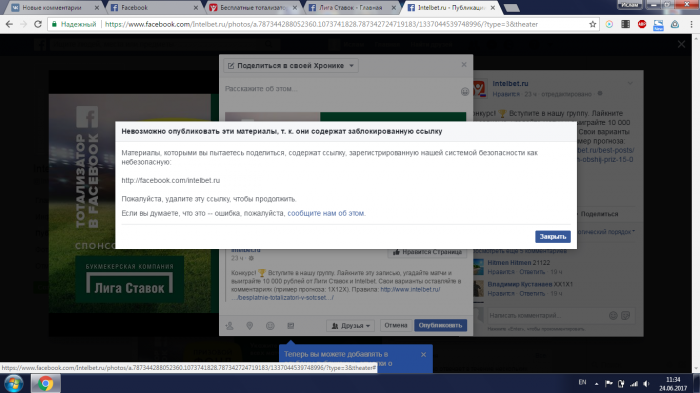Bookmark this page with the star icon
Screen dimensions: 700x393
tap(592, 24)
